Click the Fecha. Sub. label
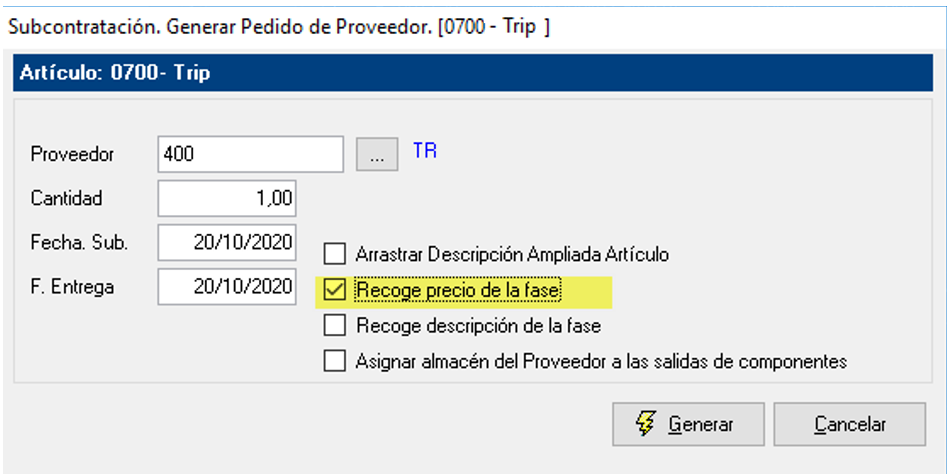The height and width of the screenshot is (476, 951). (79, 243)
